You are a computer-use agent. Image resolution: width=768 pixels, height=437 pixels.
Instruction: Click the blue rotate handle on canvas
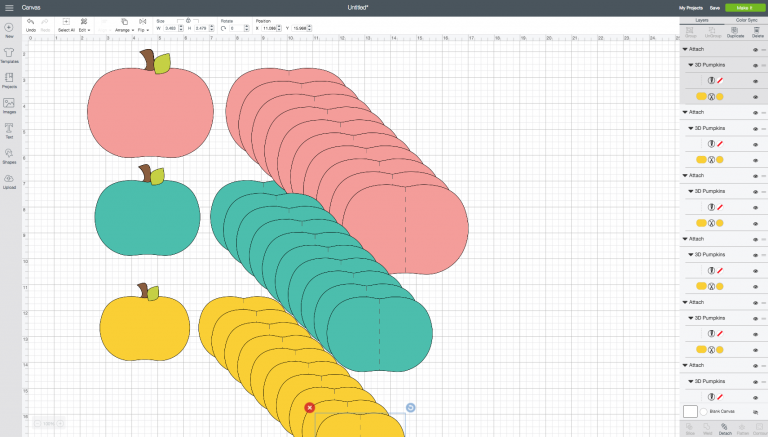coord(410,408)
